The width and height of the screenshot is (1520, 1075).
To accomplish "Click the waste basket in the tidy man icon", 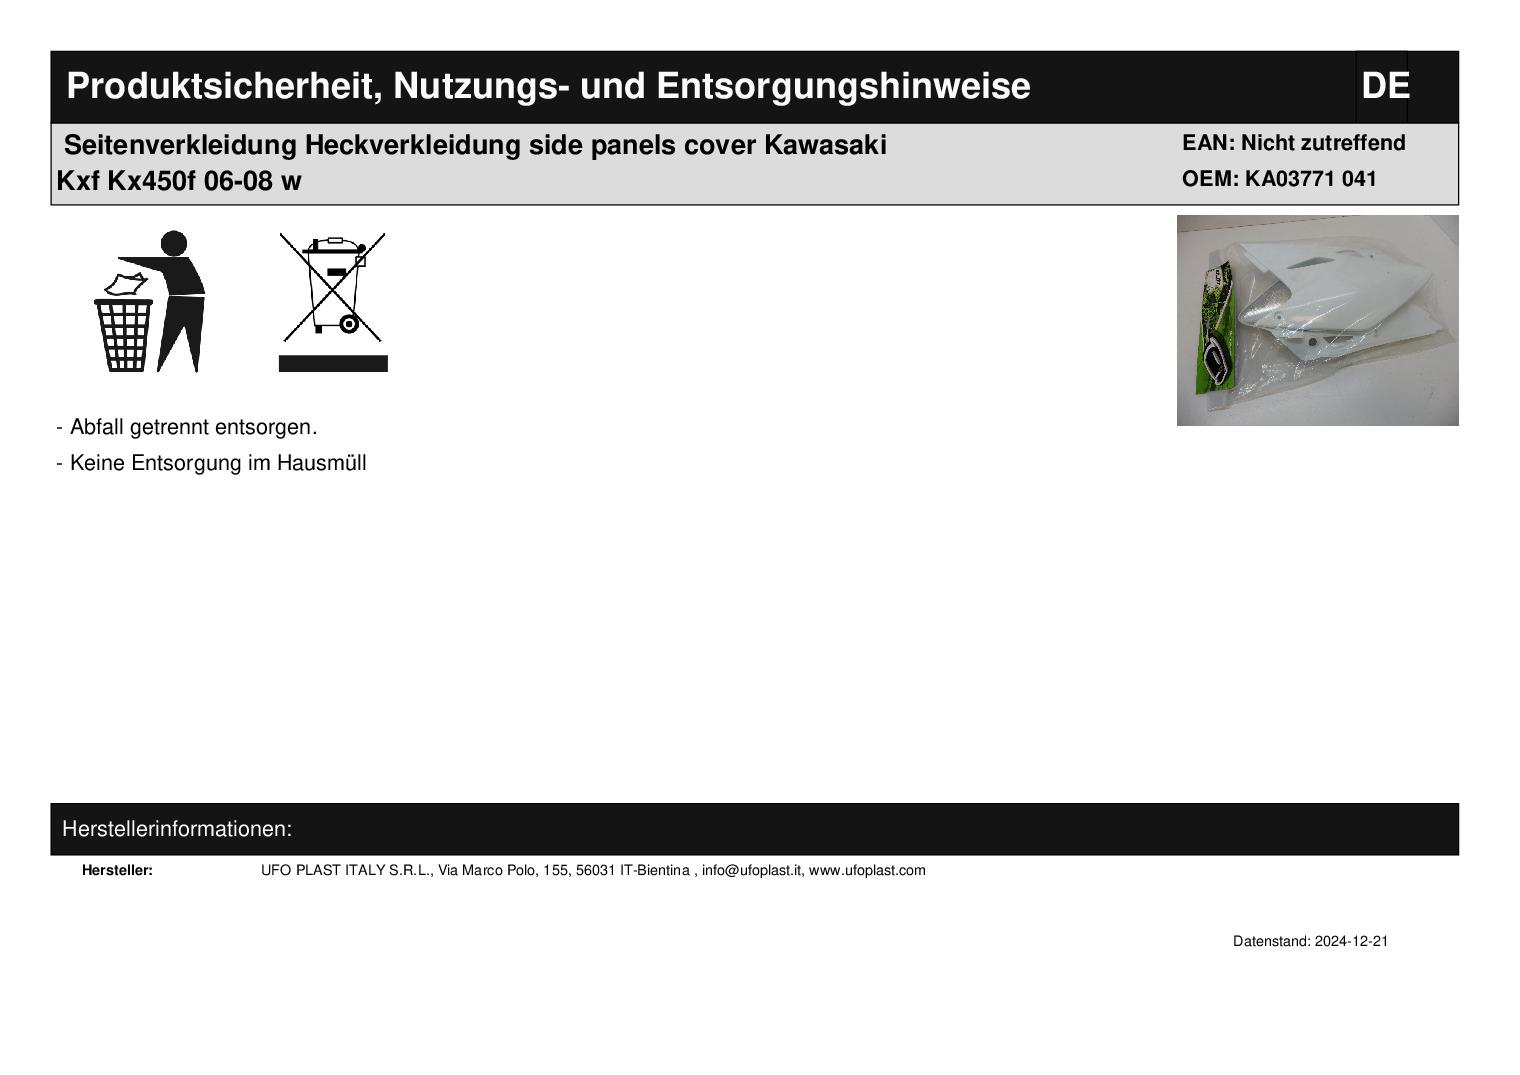I will tap(124, 333).
